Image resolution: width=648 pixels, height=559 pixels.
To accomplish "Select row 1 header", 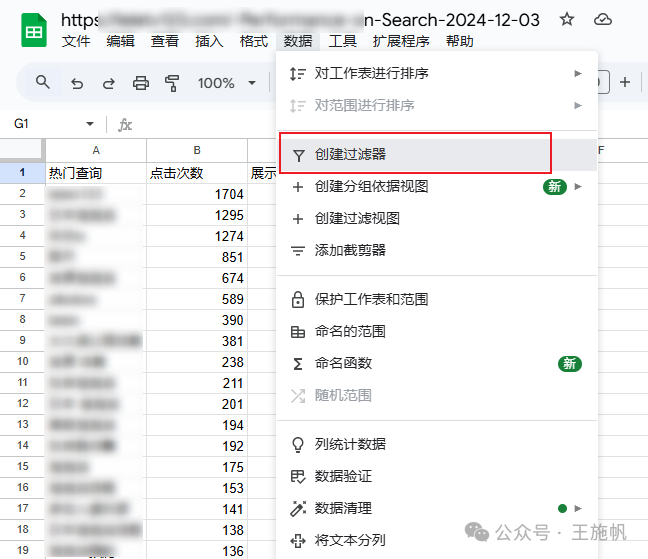I will 22,173.
